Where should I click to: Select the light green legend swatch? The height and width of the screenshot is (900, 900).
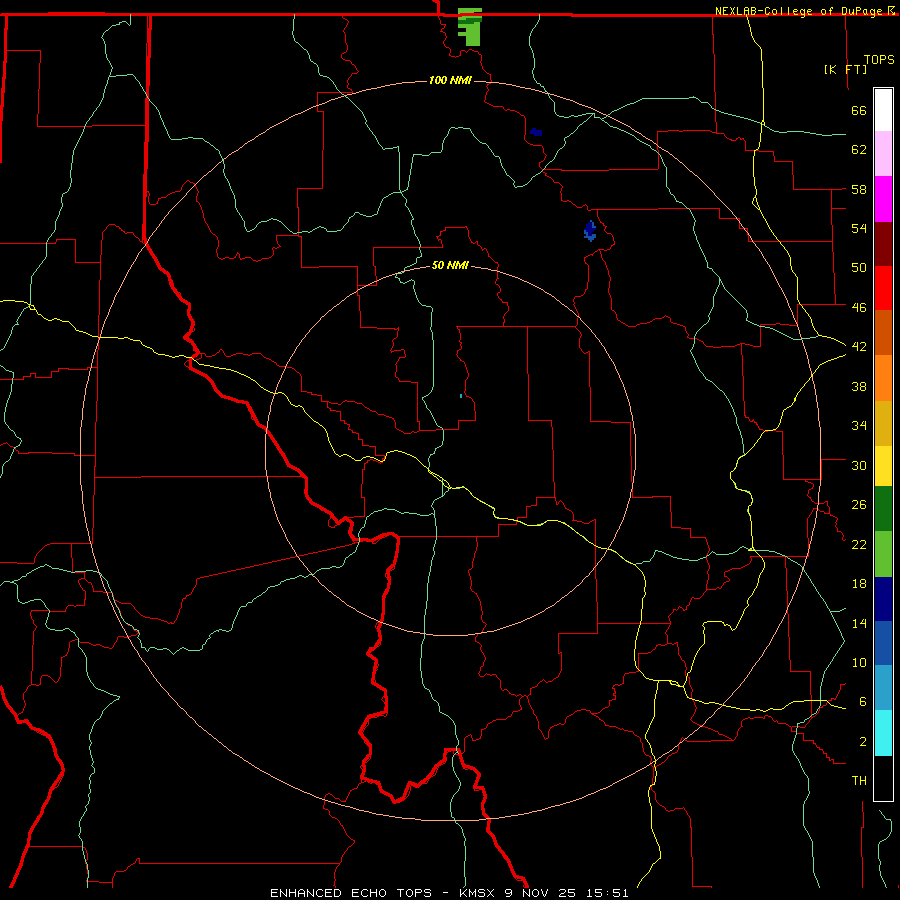(x=883, y=554)
